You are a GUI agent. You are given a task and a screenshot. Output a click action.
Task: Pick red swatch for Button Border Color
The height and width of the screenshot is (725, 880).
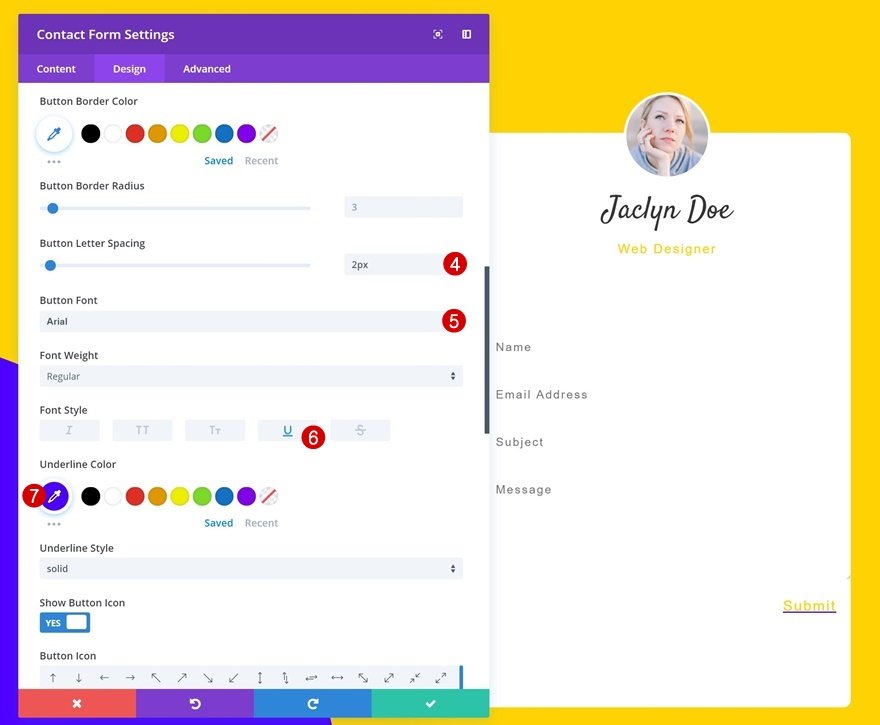coord(135,134)
